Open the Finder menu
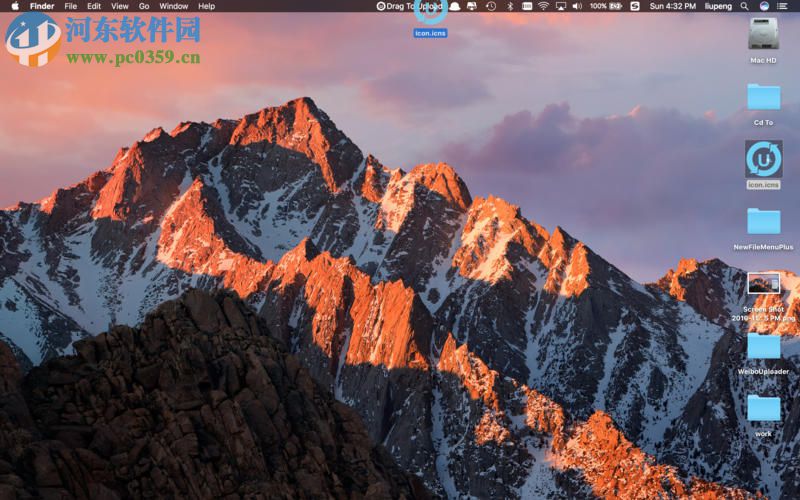The width and height of the screenshot is (800, 500). pyautogui.click(x=42, y=6)
